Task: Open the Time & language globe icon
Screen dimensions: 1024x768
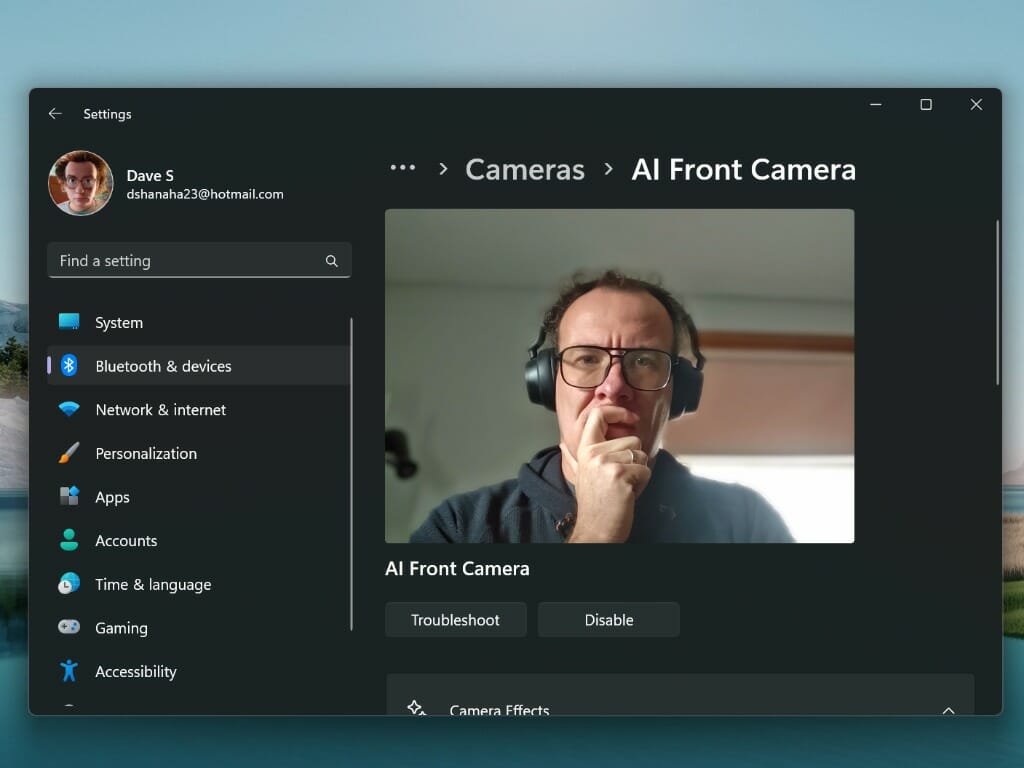Action: [69, 583]
